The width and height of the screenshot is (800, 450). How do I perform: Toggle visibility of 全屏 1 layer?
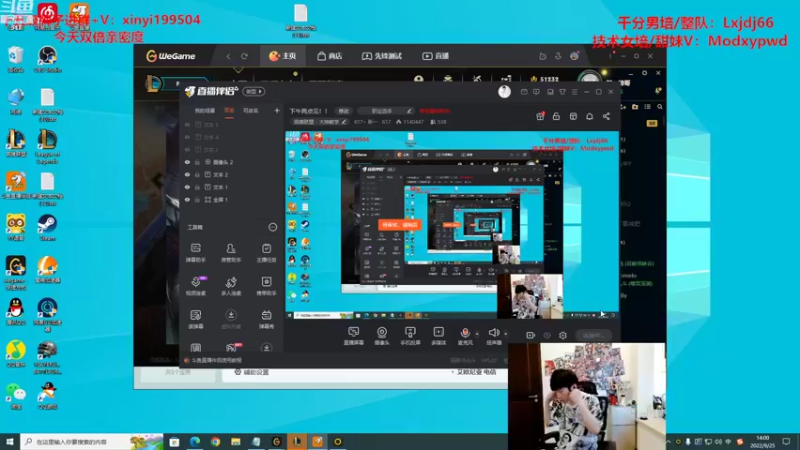187,199
